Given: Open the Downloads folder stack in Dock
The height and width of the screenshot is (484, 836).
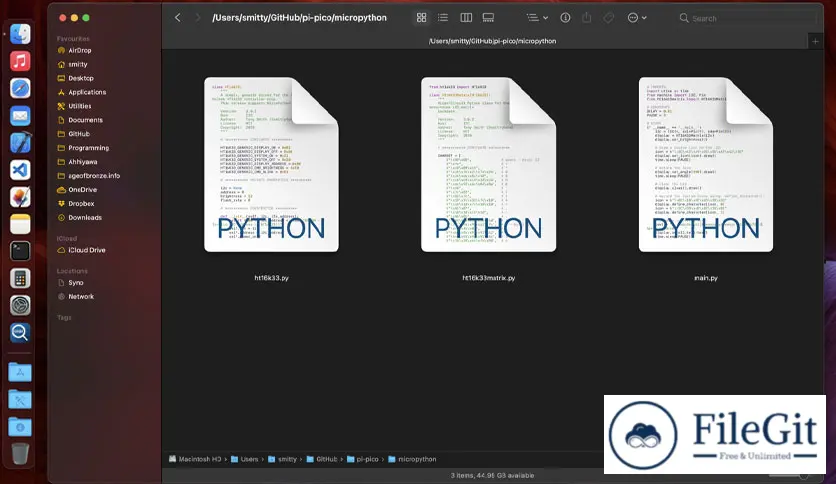Looking at the screenshot, I should 20,427.
